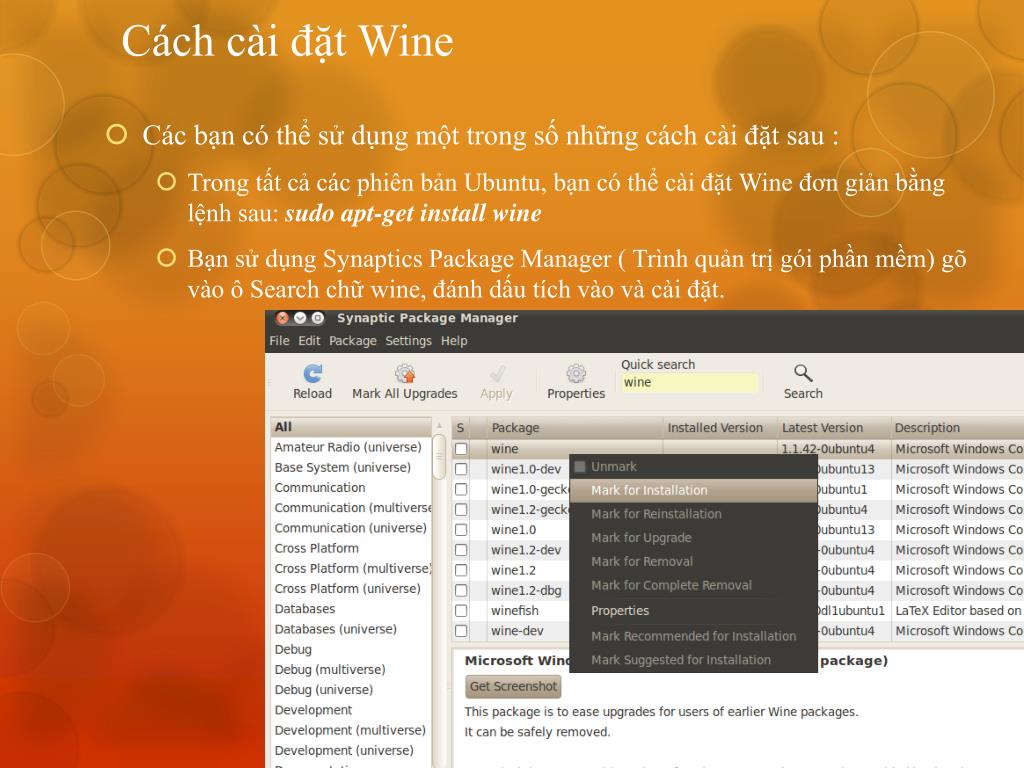Tick the checkbox for wine1.2-dev

[461, 550]
